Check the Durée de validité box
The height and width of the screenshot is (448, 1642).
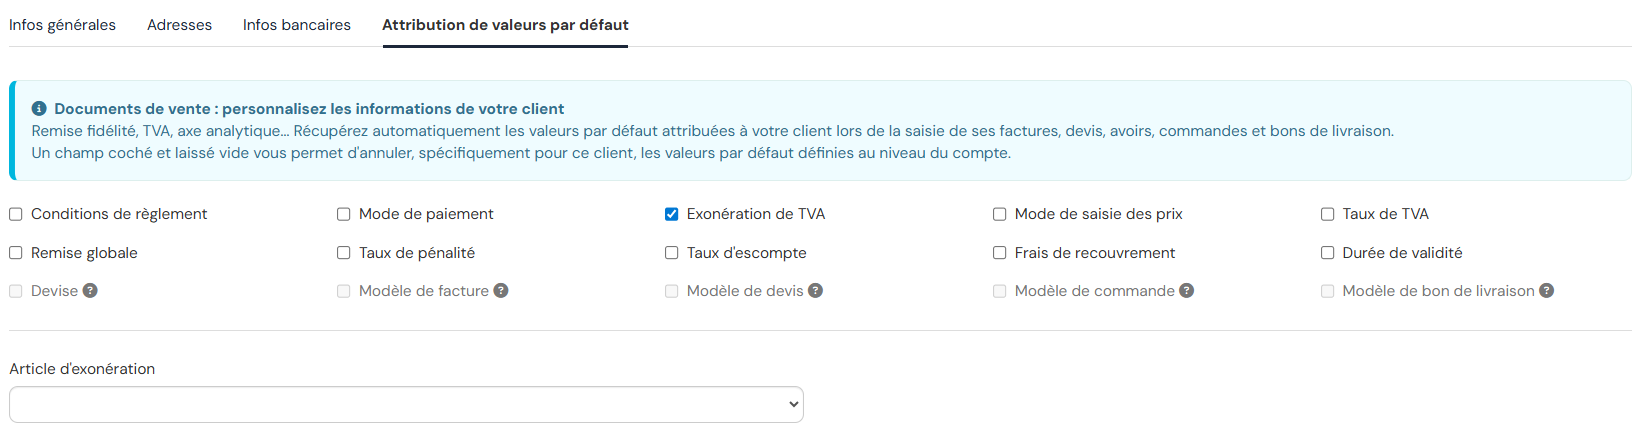coord(1328,253)
